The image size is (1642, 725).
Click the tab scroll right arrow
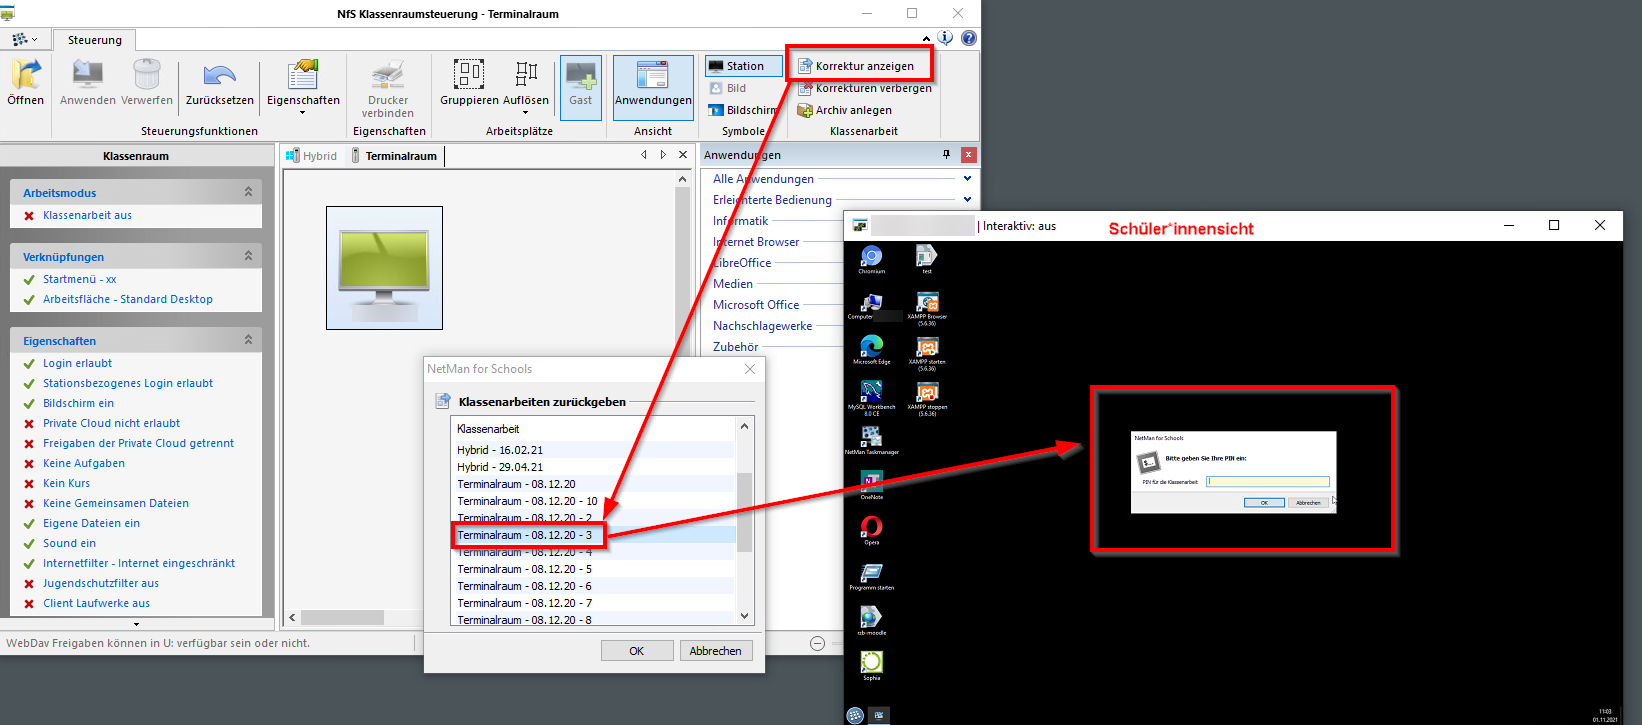663,155
